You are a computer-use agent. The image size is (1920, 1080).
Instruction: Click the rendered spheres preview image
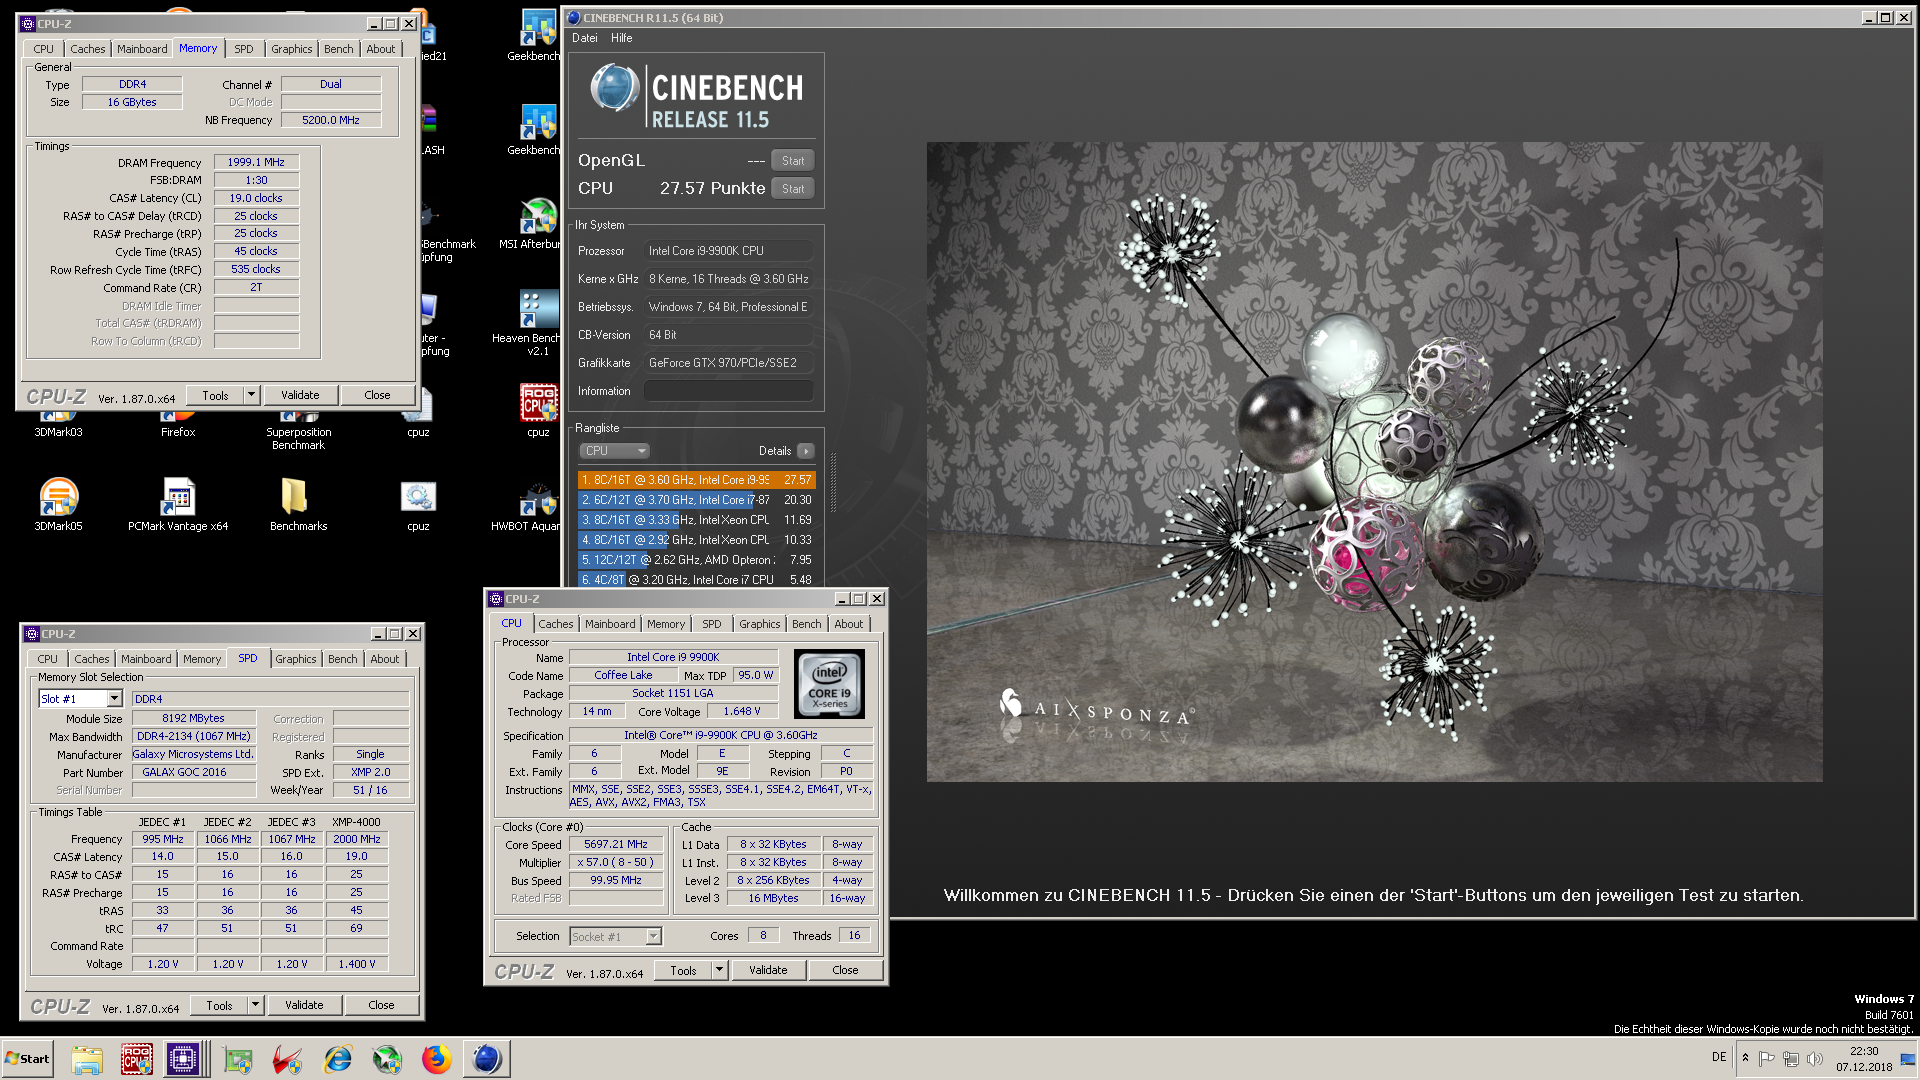coord(1374,462)
